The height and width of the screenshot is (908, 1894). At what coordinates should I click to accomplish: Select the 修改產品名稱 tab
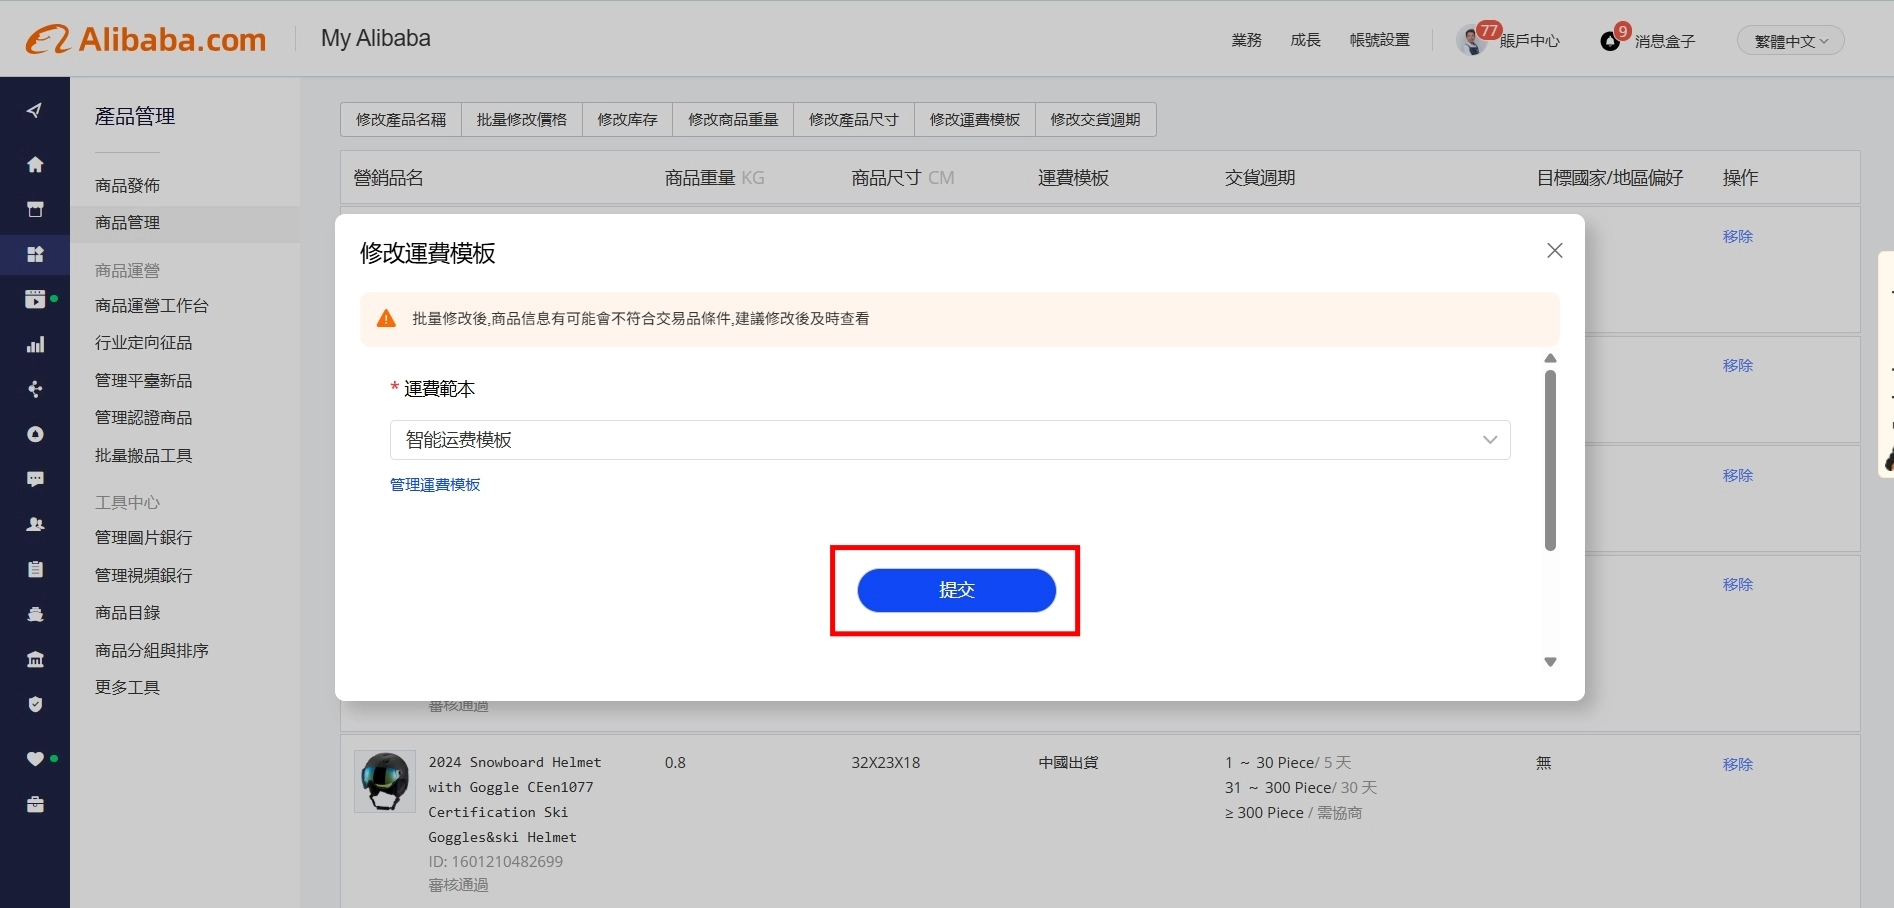[401, 119]
